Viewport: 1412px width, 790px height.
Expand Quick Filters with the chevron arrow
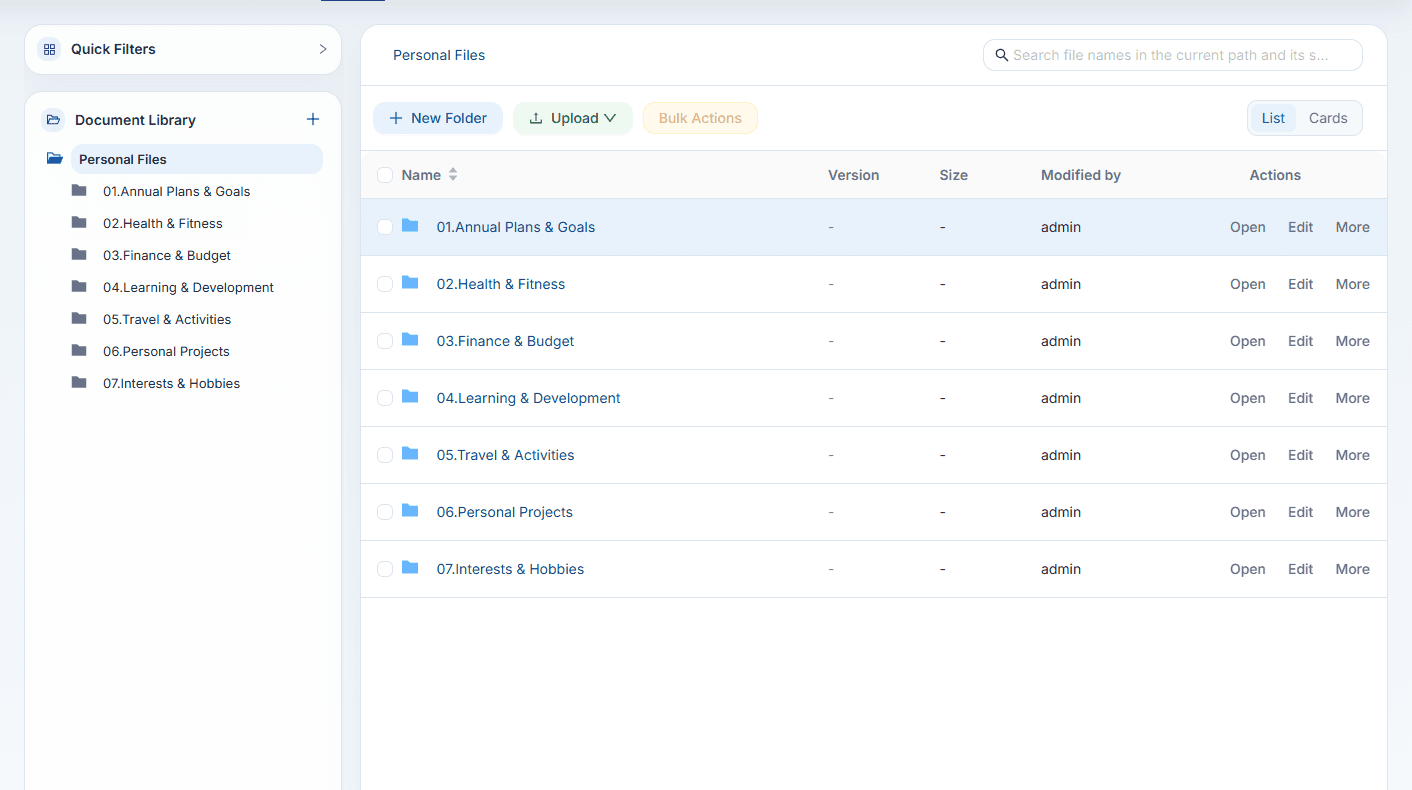323,49
